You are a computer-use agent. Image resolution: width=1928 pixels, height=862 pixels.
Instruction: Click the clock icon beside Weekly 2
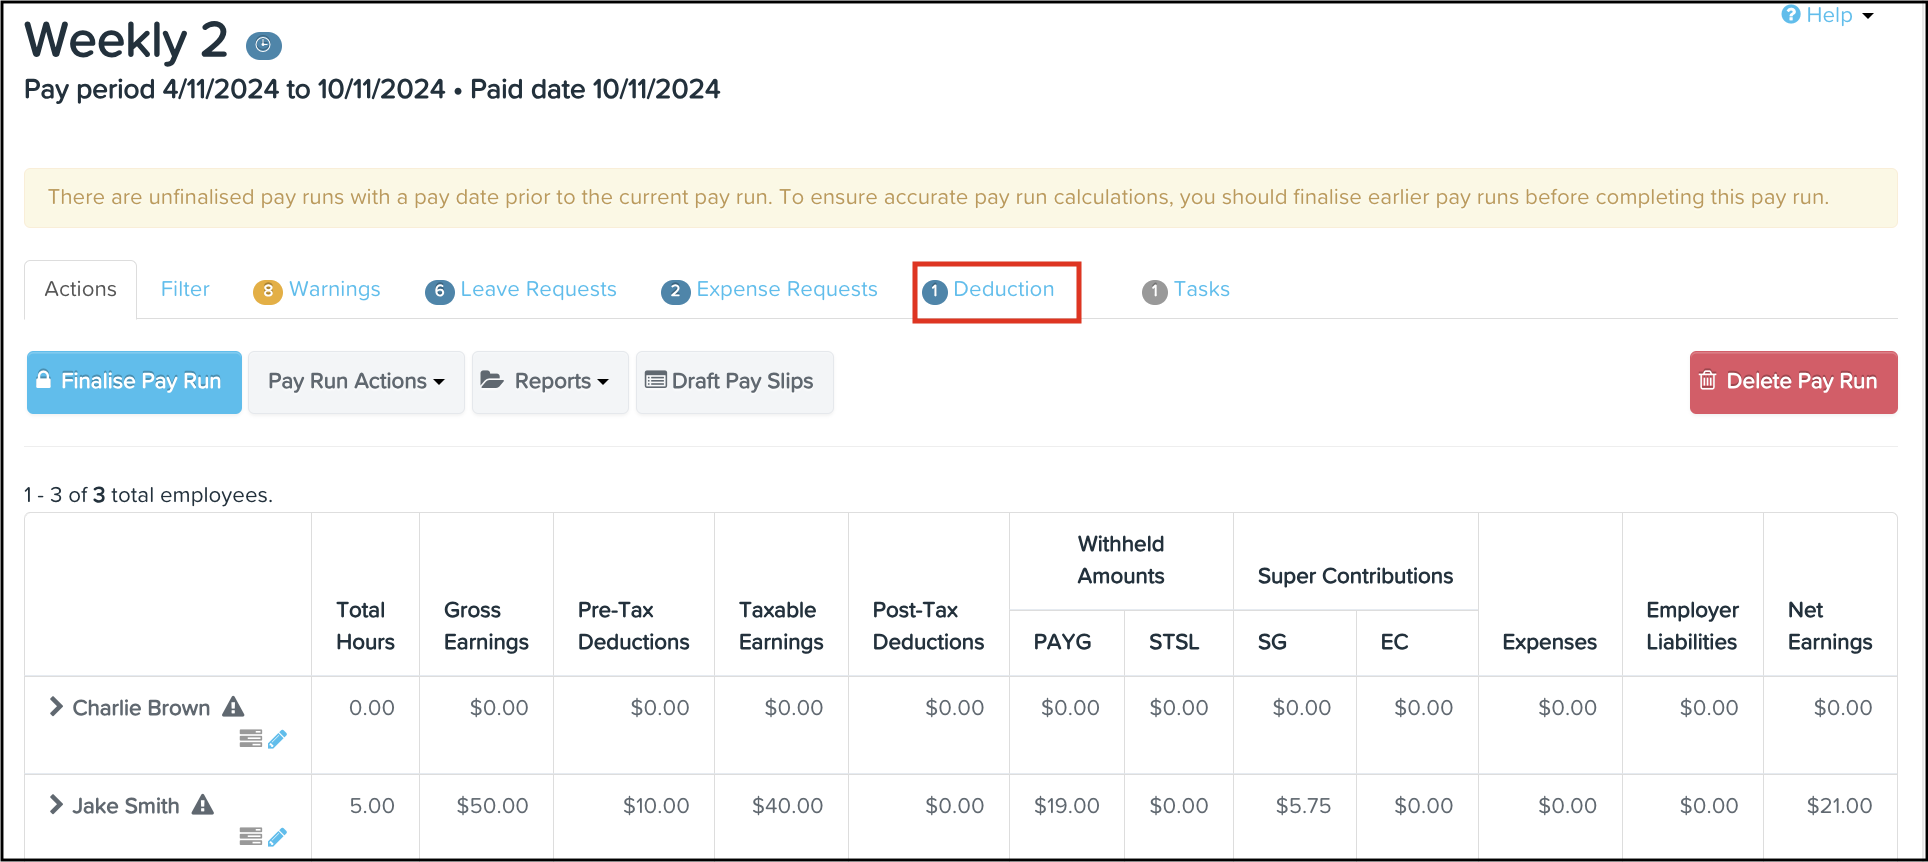tap(264, 45)
